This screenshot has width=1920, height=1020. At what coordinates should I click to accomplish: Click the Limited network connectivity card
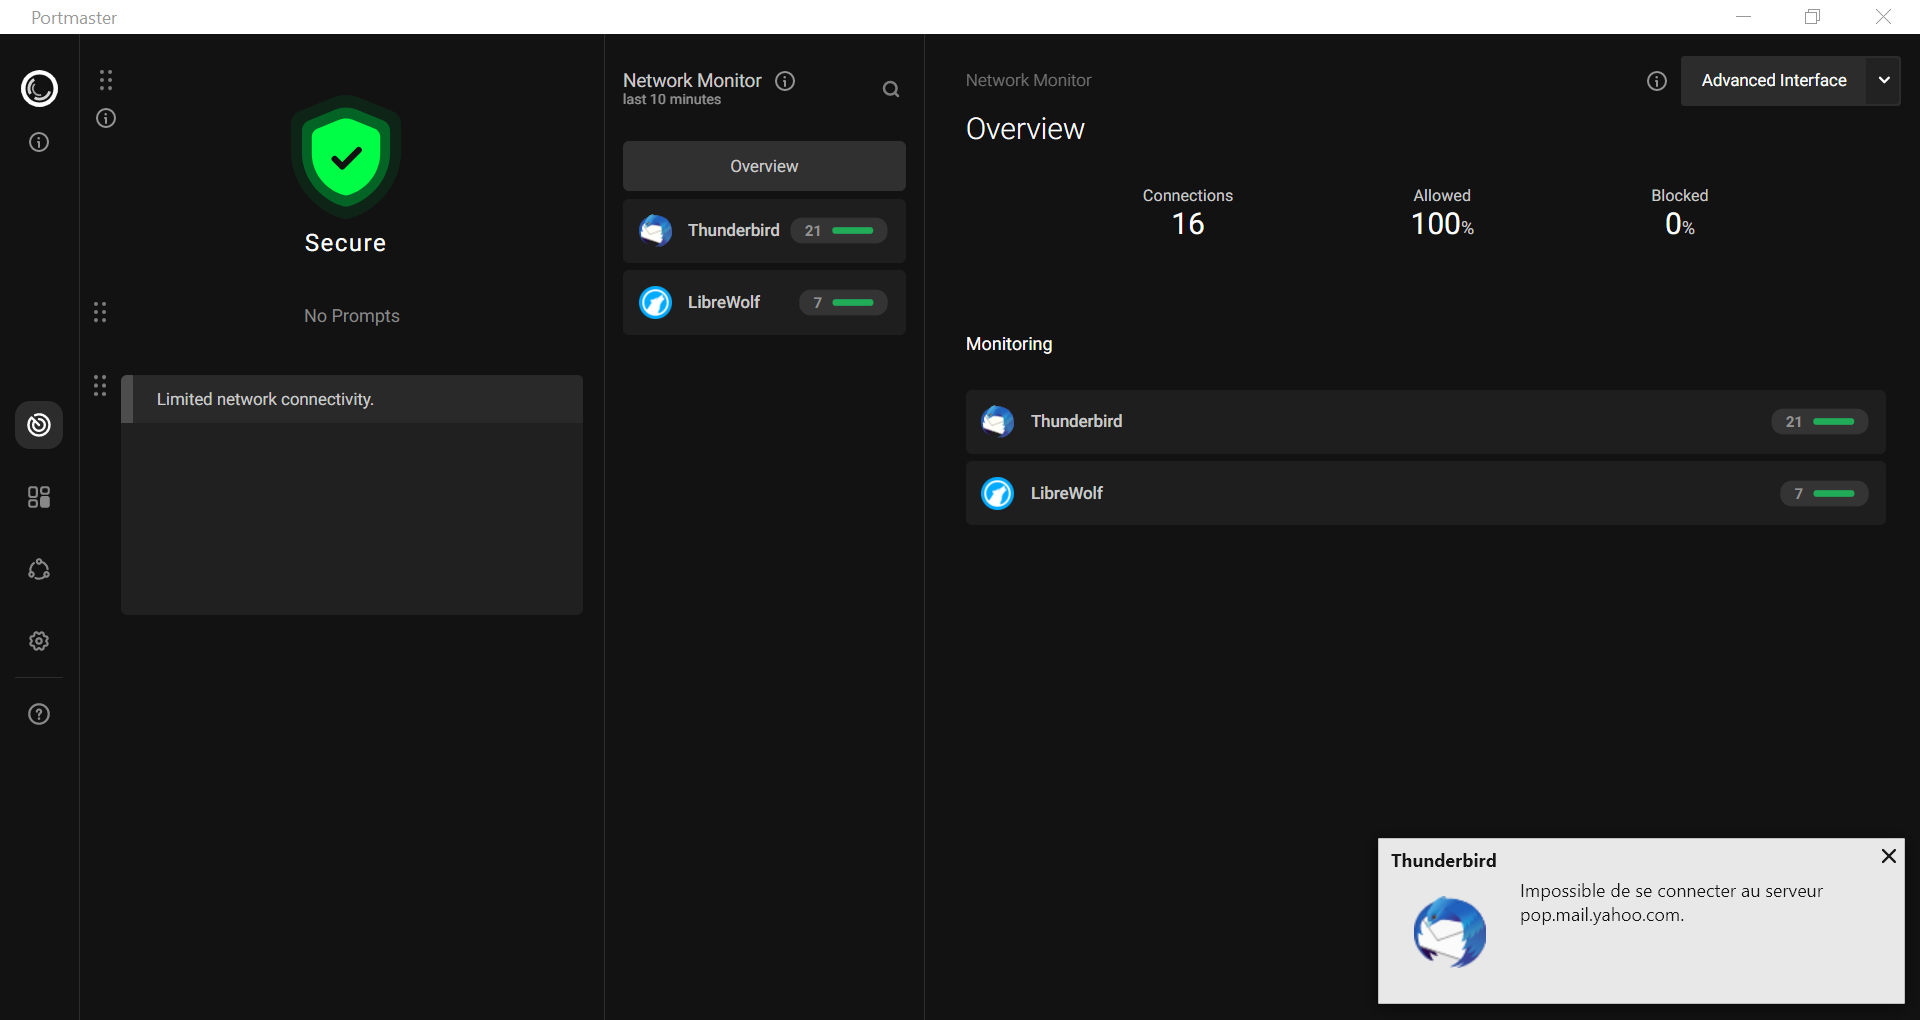351,399
